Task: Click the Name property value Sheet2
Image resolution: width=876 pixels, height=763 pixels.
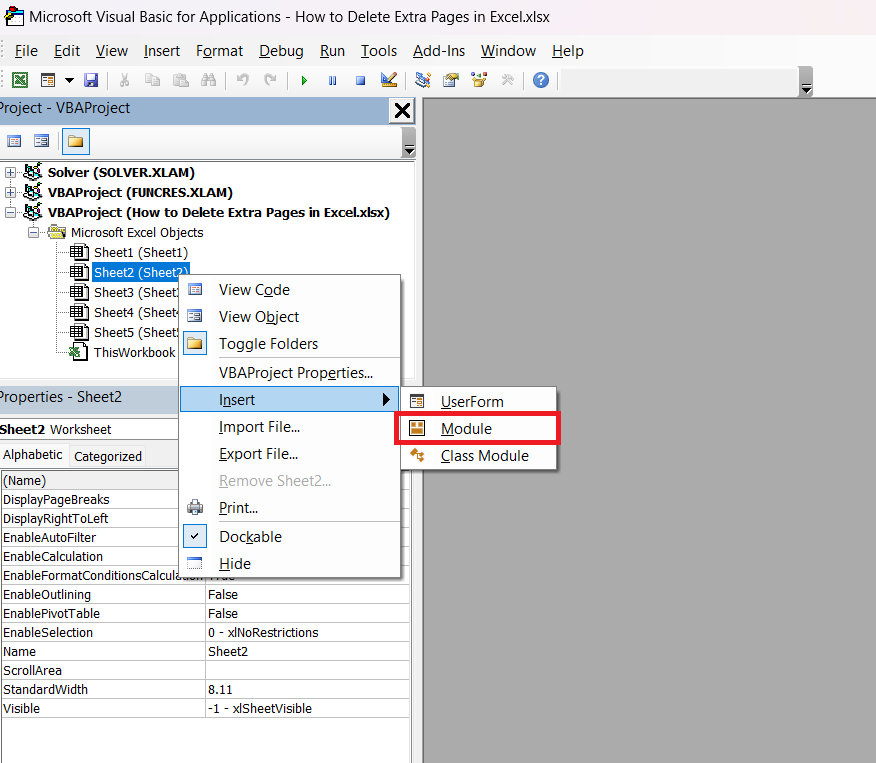Action: click(x=307, y=651)
